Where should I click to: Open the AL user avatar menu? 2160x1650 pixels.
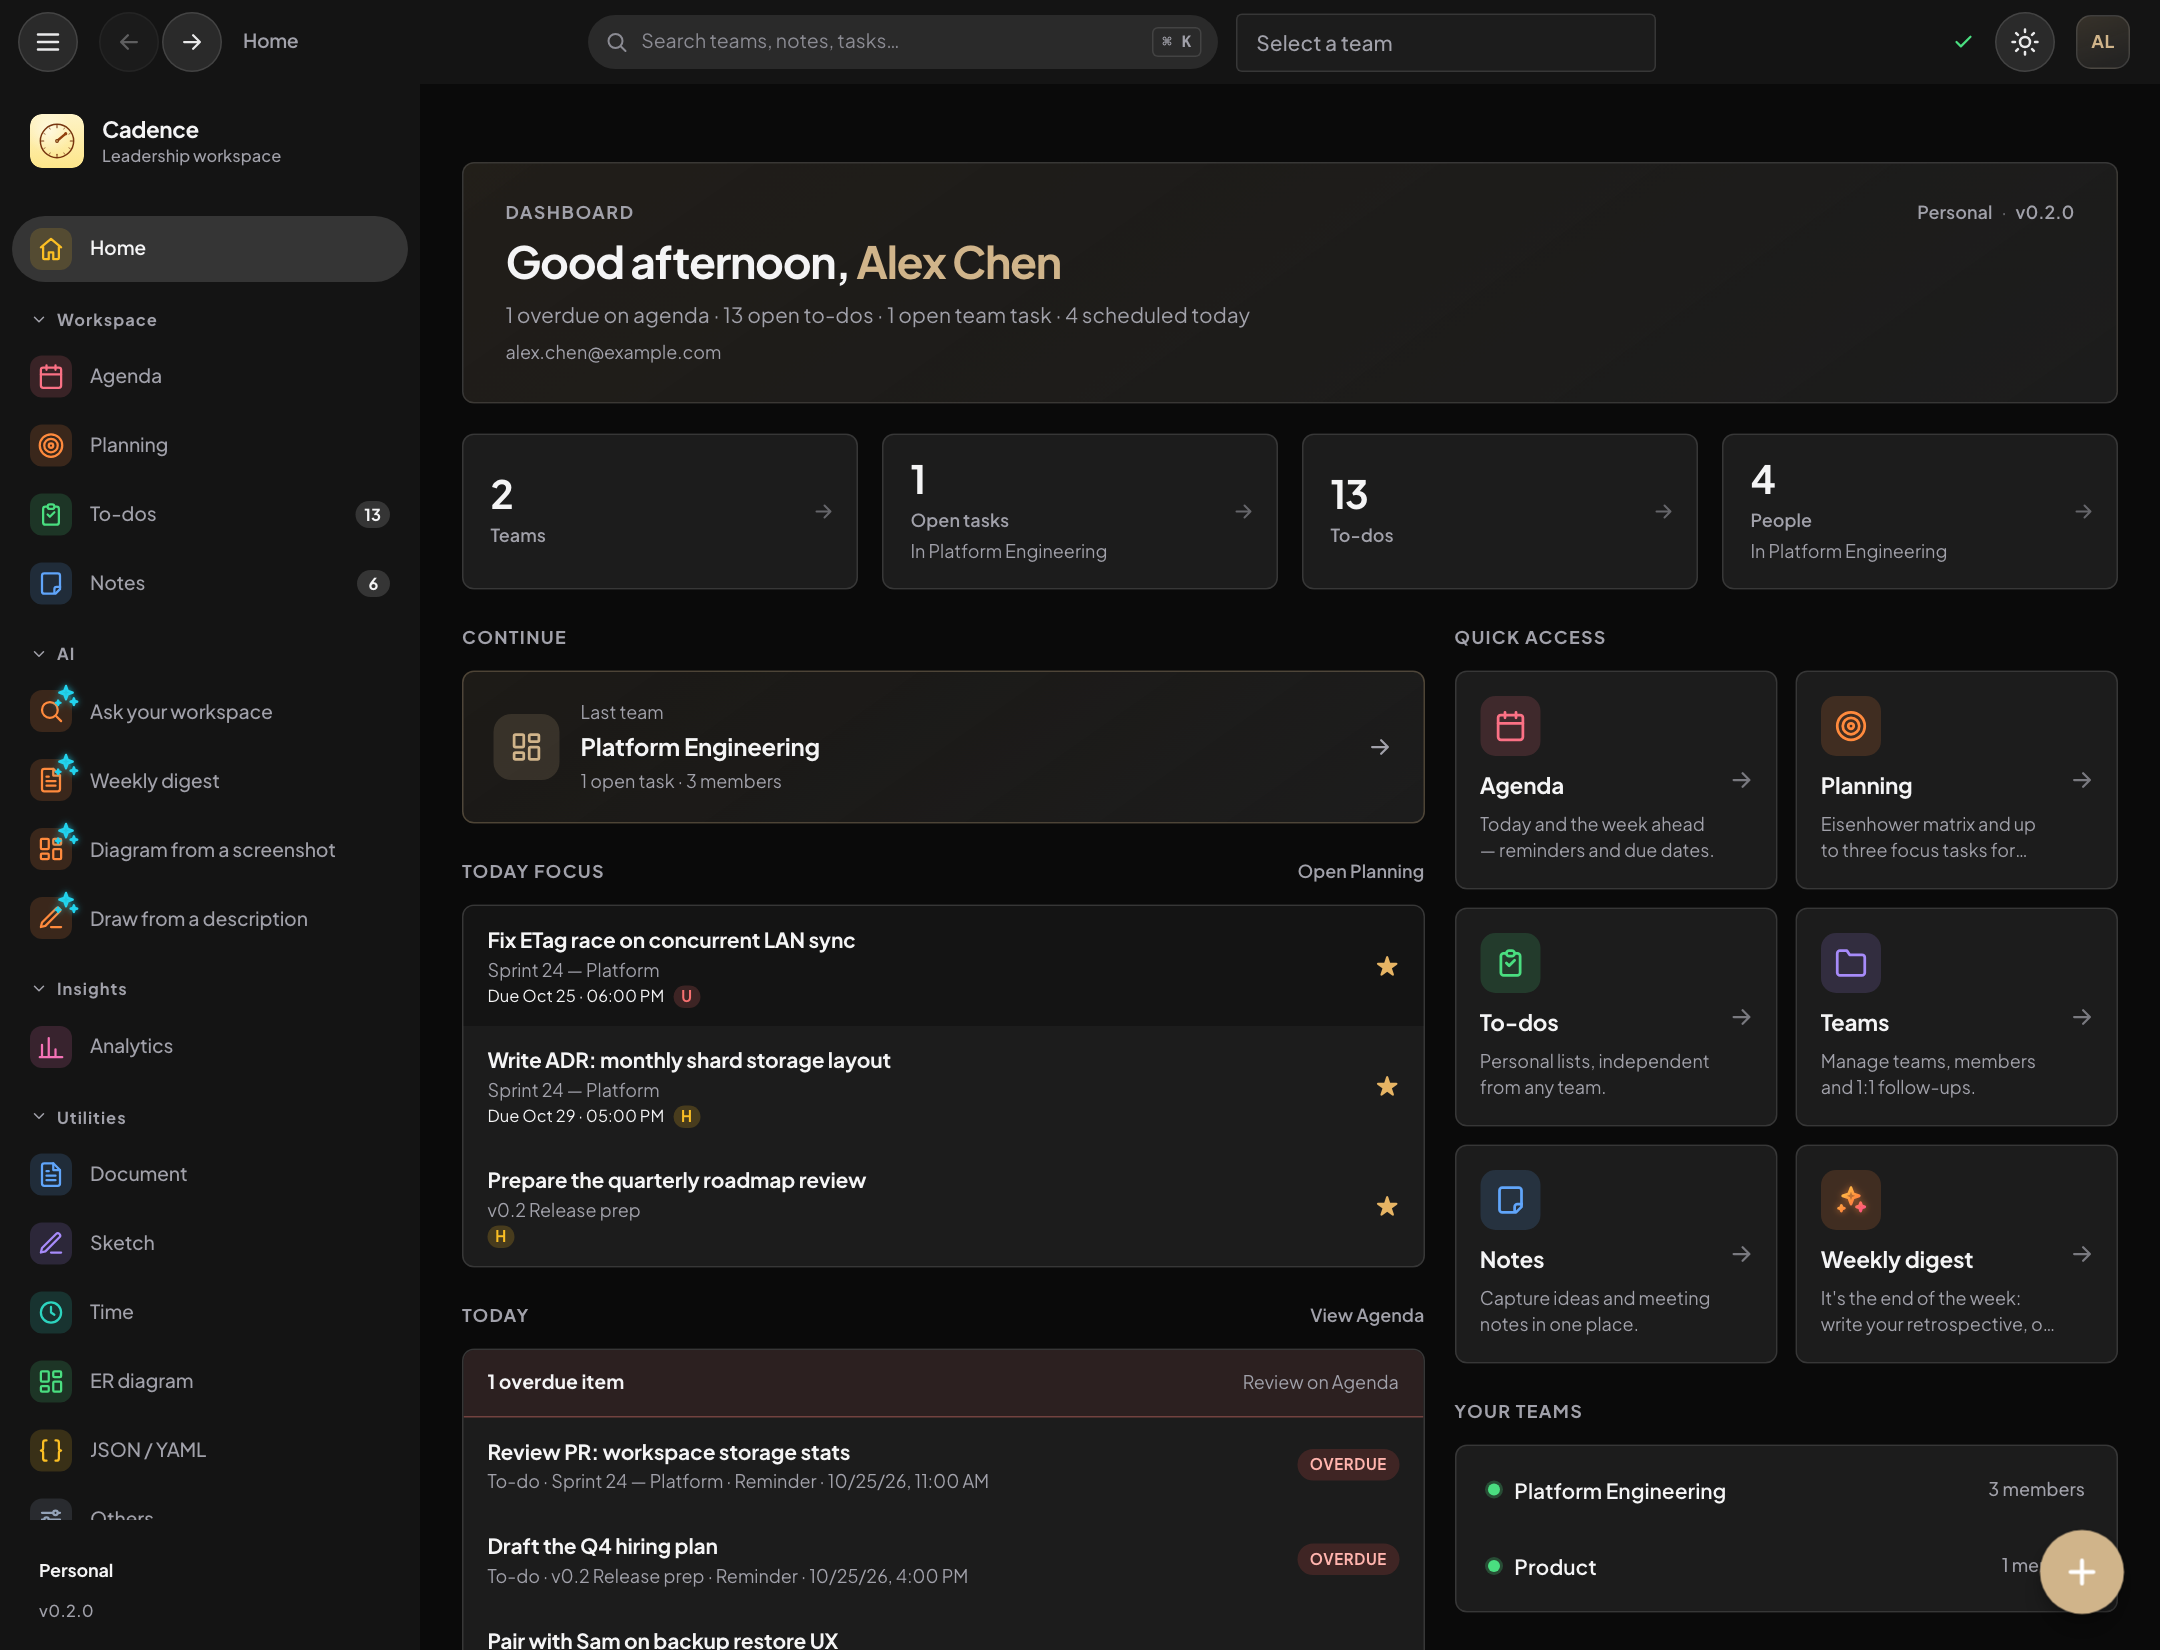click(x=2102, y=42)
